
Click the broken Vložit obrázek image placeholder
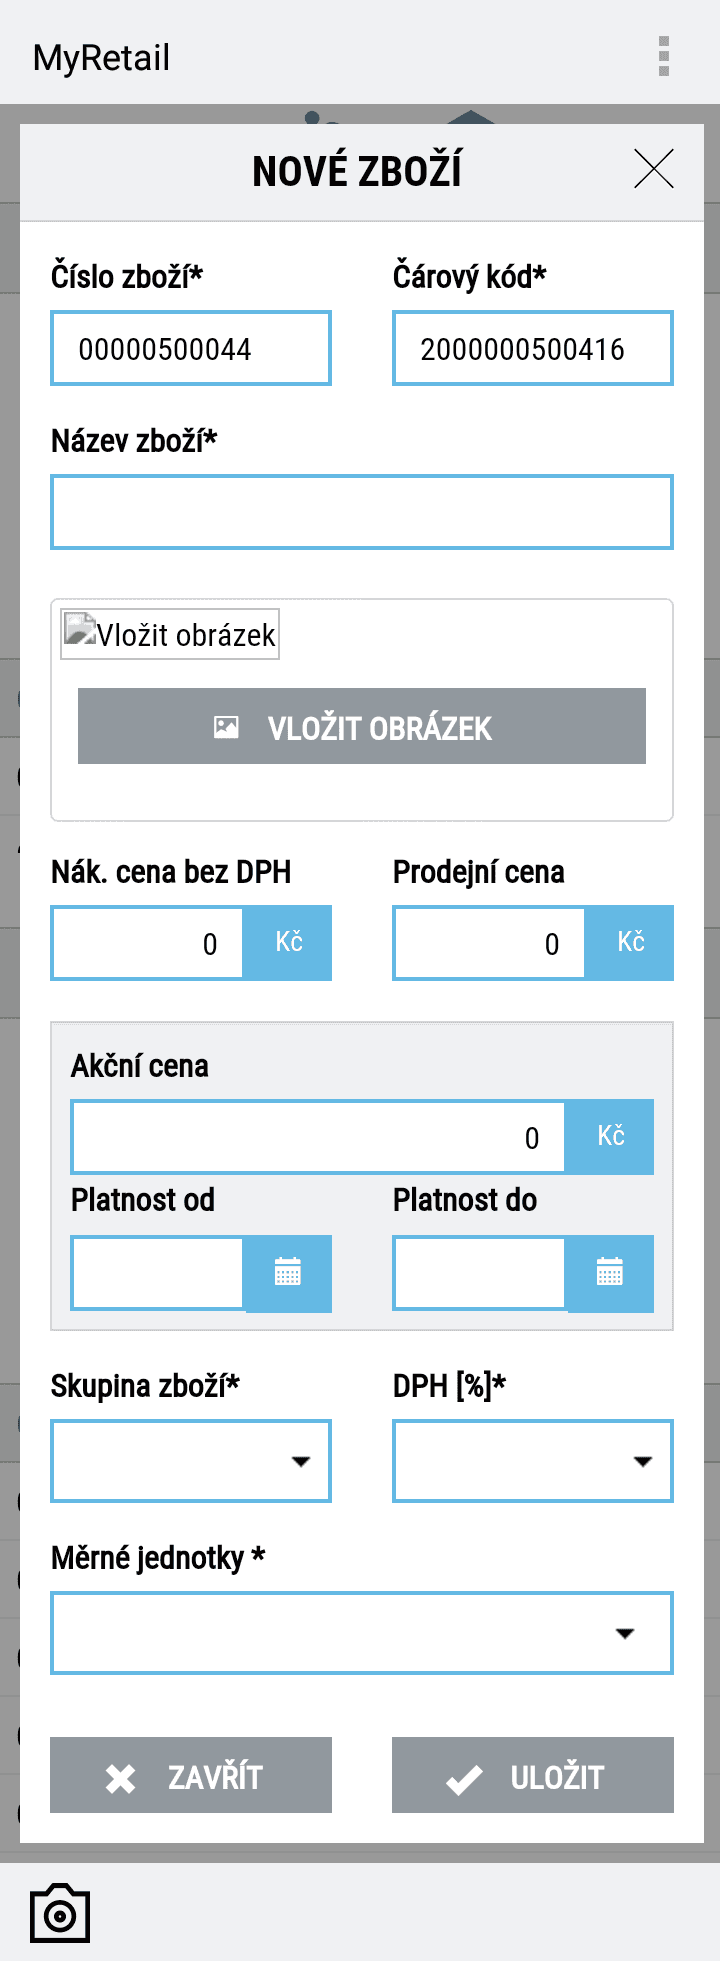click(170, 634)
